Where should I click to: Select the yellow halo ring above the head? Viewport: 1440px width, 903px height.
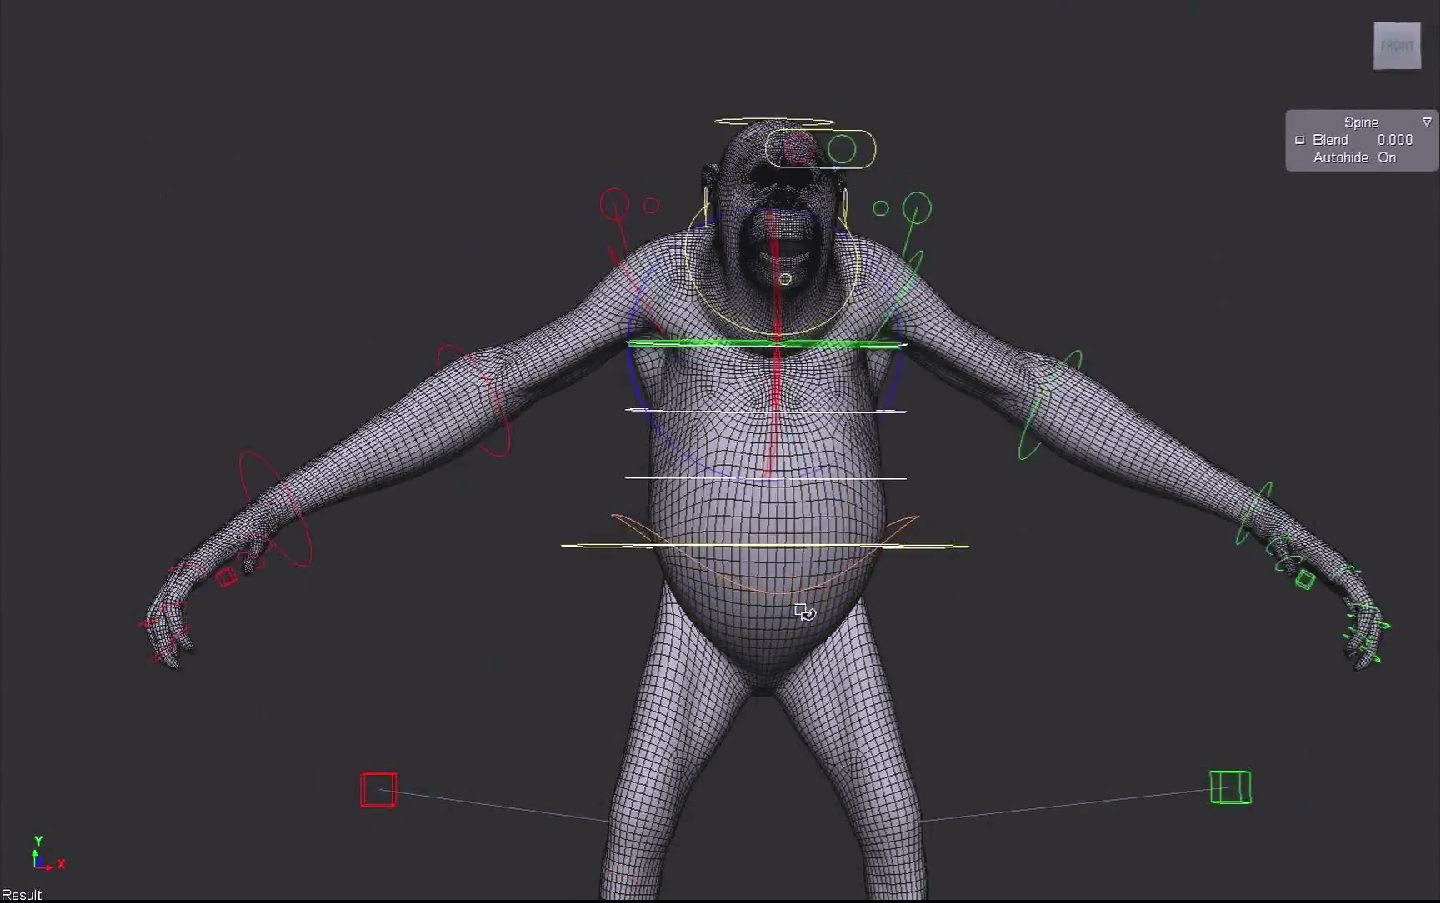click(x=774, y=123)
